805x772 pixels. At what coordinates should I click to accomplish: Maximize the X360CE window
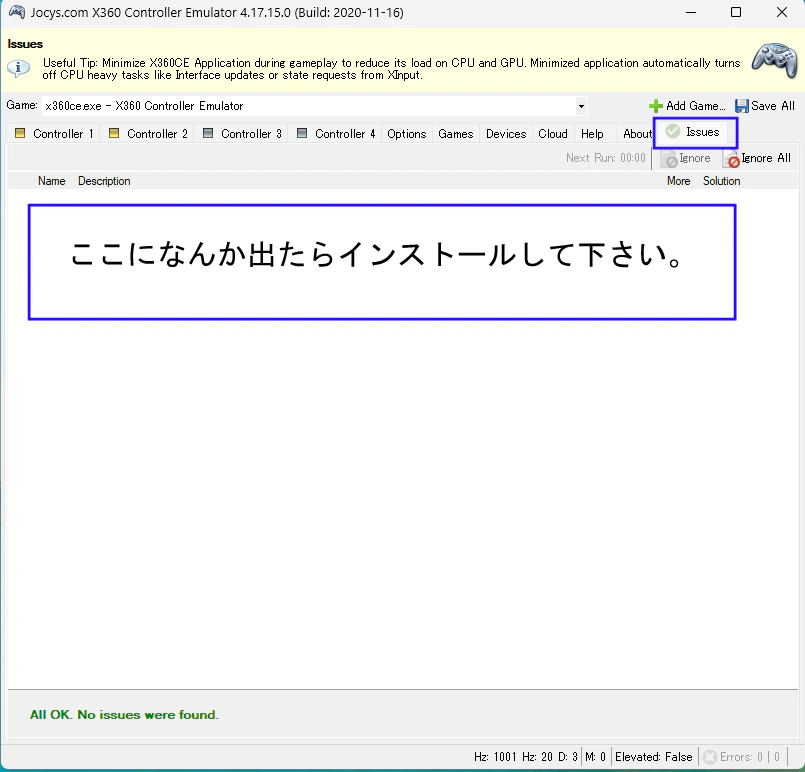tap(736, 12)
